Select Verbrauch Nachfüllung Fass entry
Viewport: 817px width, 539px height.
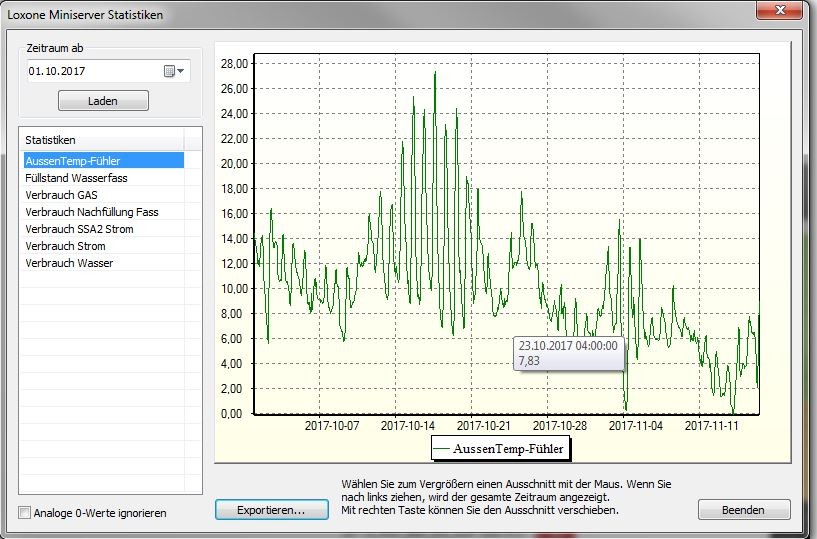pyautogui.click(x=91, y=212)
